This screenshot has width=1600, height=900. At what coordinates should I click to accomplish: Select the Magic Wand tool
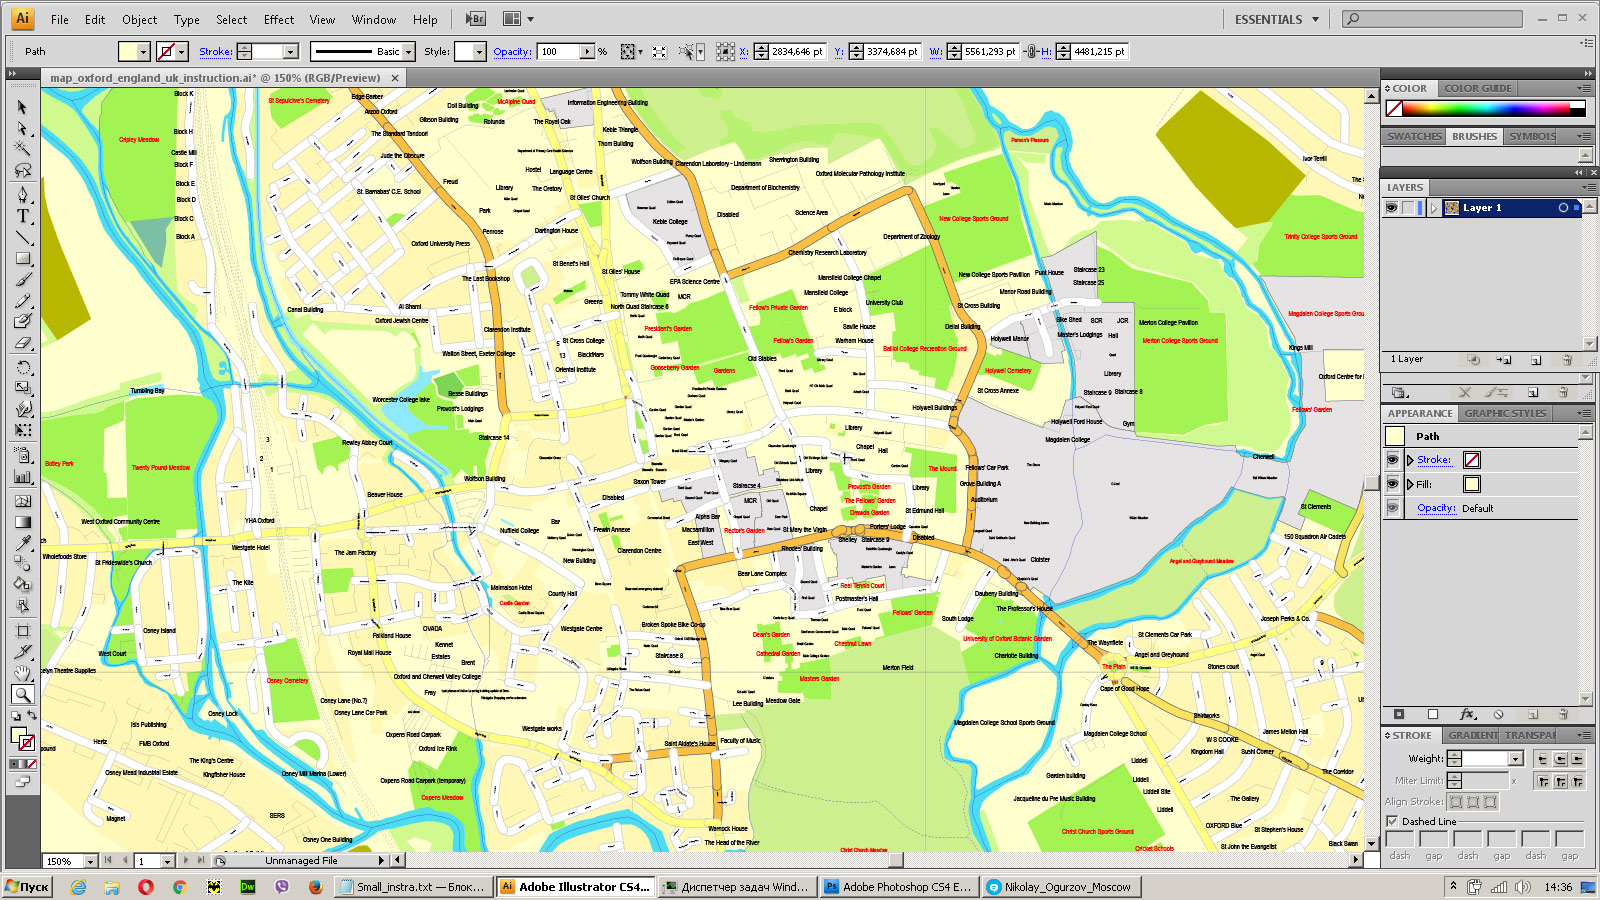(x=23, y=149)
